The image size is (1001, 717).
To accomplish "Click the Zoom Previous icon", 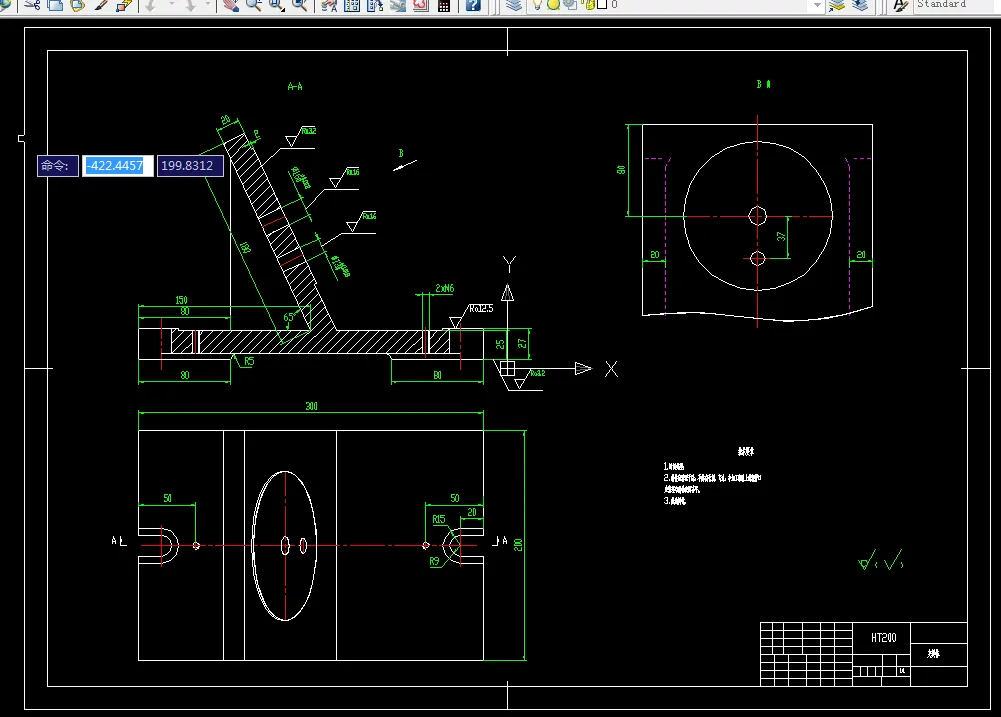I will (299, 5).
